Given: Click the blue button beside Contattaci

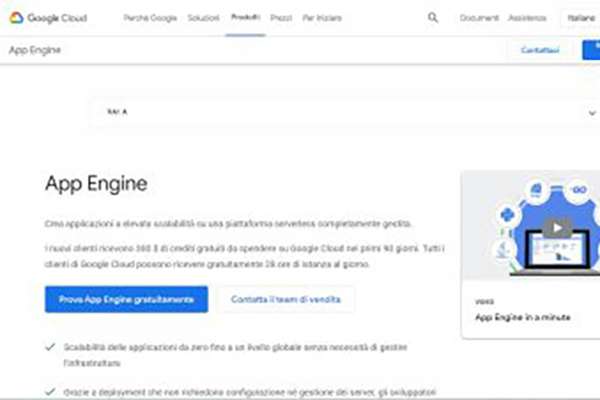Looking at the screenshot, I should click(x=591, y=50).
